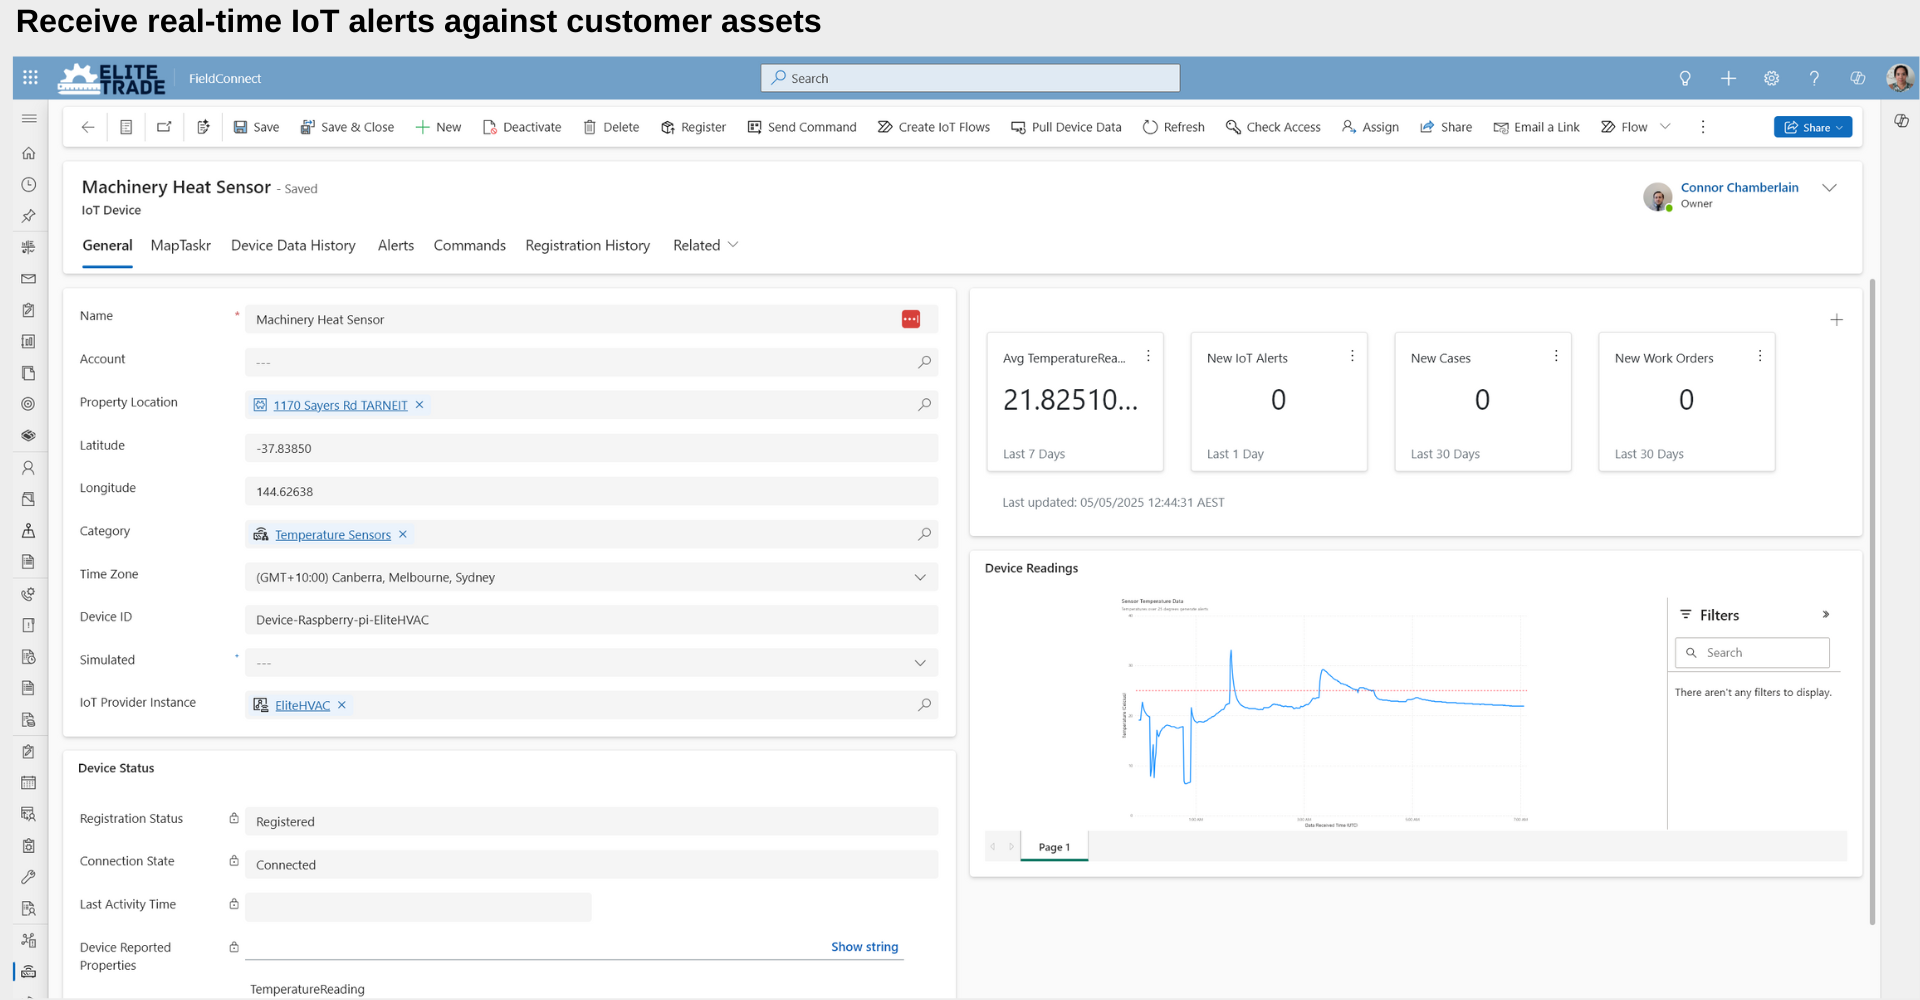Open the settings gear icon
This screenshot has height=1000, width=1920.
point(1771,78)
